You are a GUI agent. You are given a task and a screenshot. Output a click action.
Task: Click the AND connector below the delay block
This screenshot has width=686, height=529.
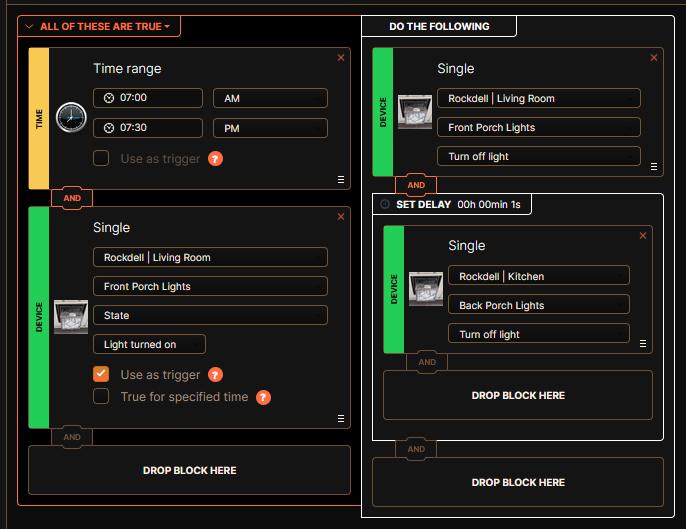(416, 449)
